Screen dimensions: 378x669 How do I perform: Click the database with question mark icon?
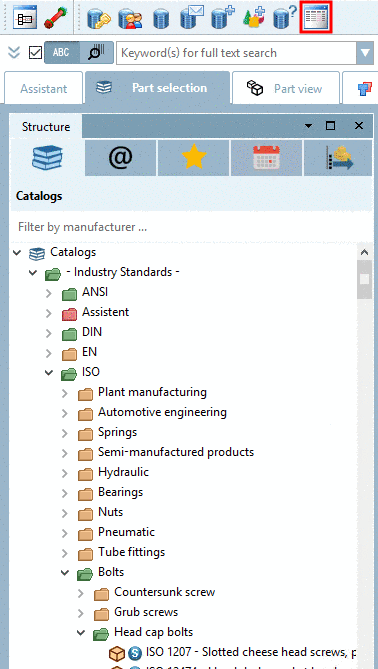tap(285, 18)
